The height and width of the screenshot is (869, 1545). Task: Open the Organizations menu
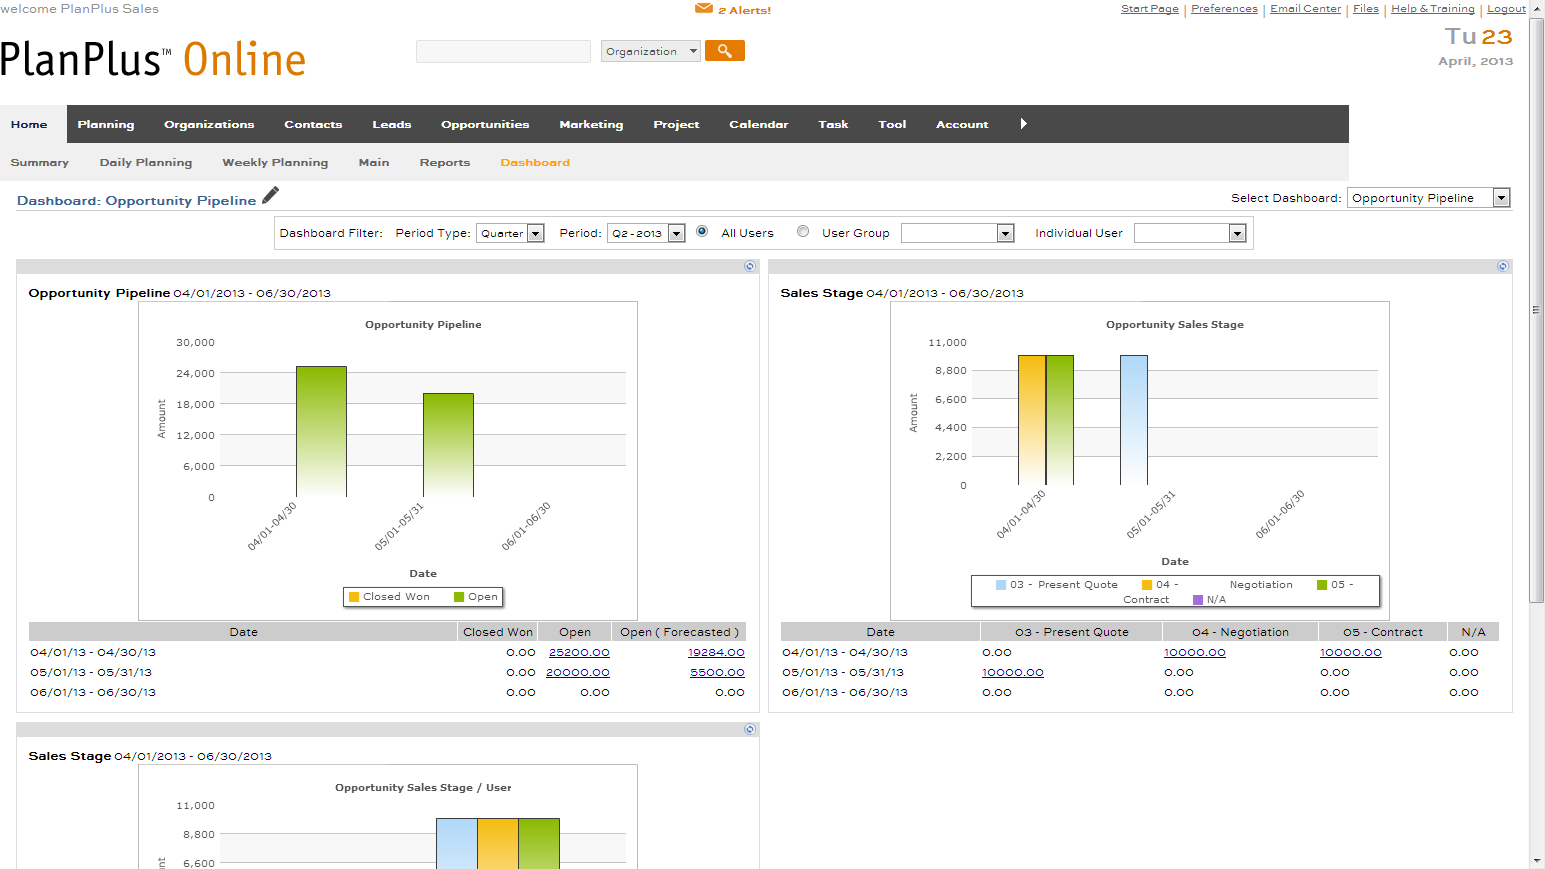pyautogui.click(x=209, y=125)
